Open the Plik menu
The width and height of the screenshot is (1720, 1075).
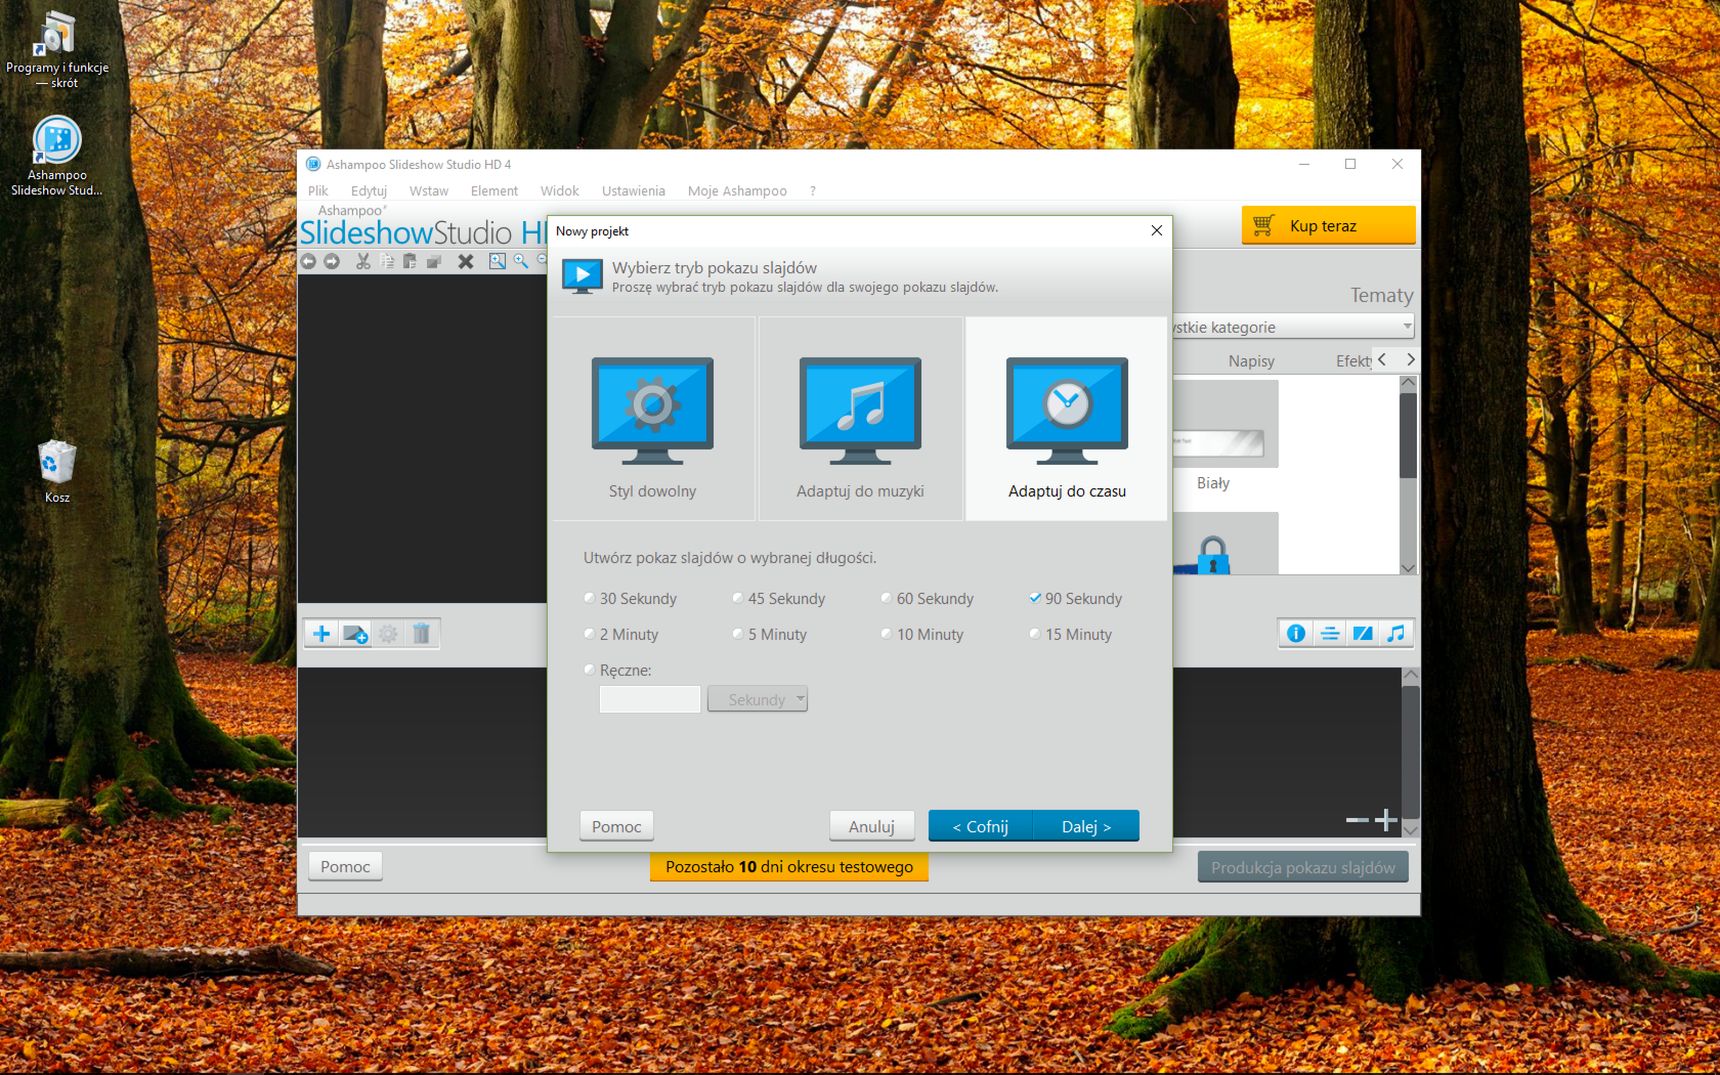(x=318, y=191)
